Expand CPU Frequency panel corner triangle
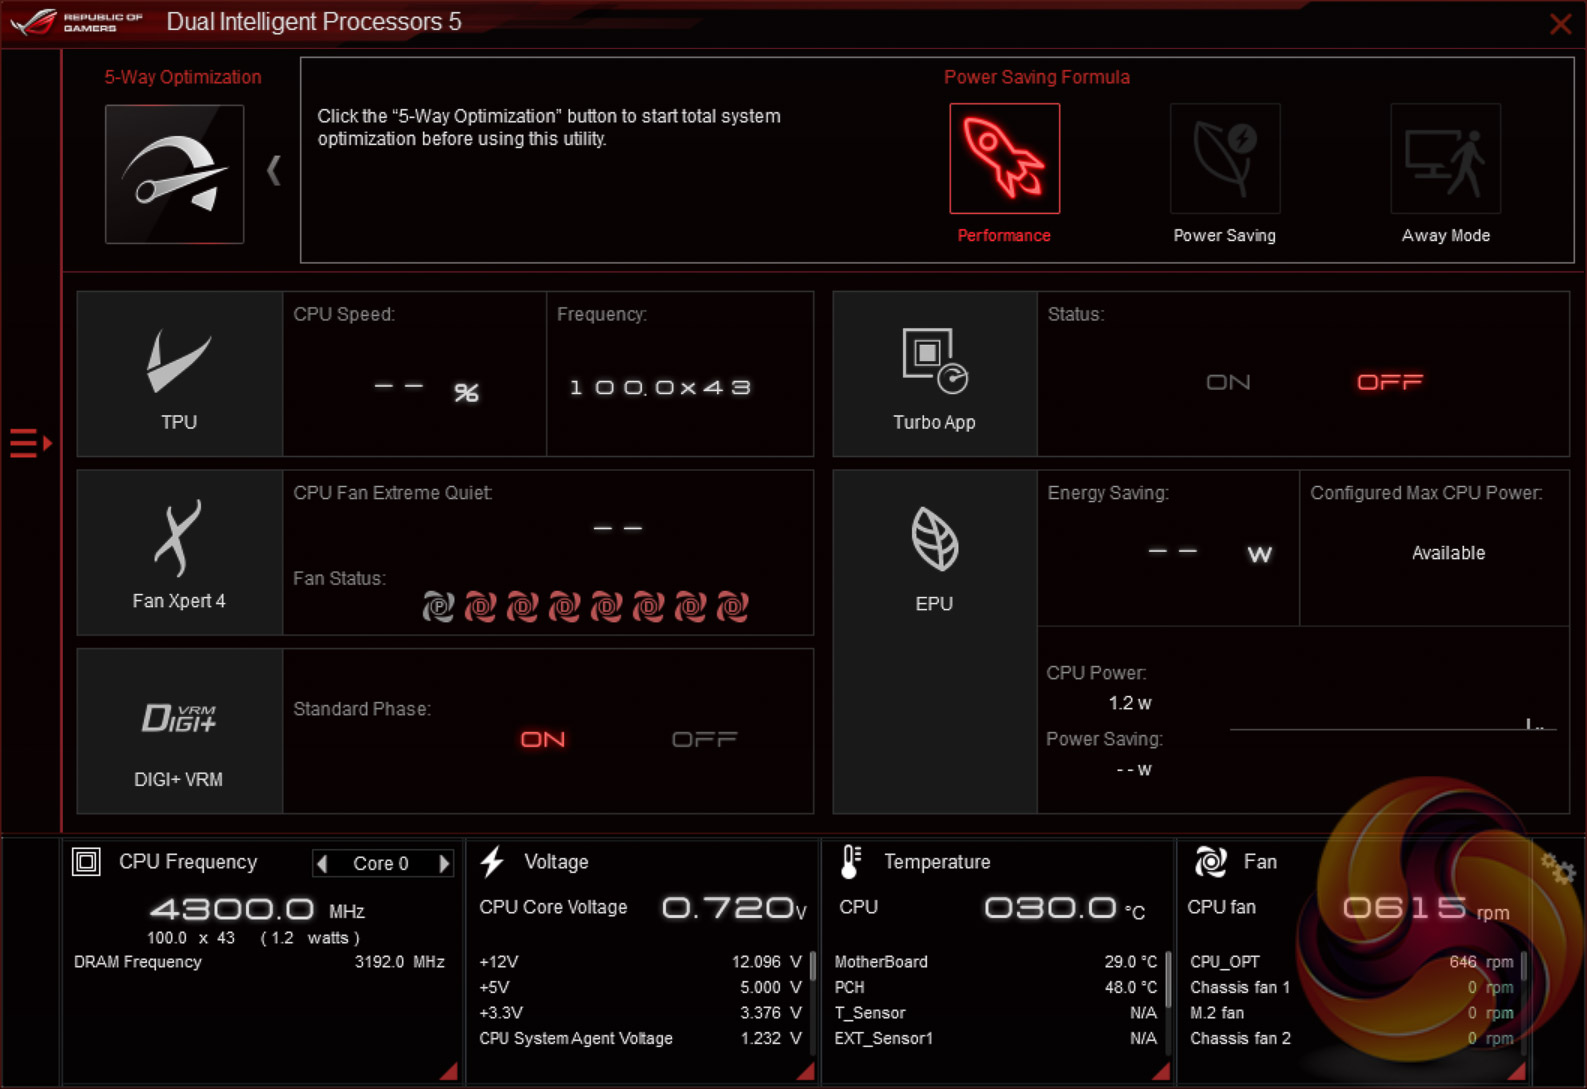The width and height of the screenshot is (1587, 1089). 449,1071
